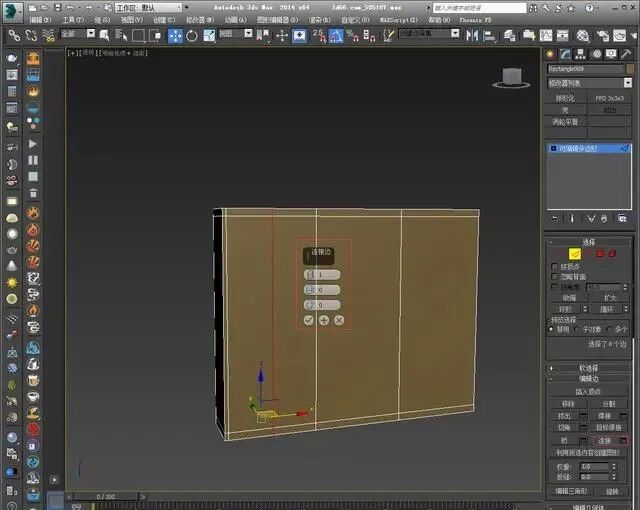Viewport: 640px width, 510px height.
Task: Open the Create panel tab icon
Action: click(x=550, y=54)
